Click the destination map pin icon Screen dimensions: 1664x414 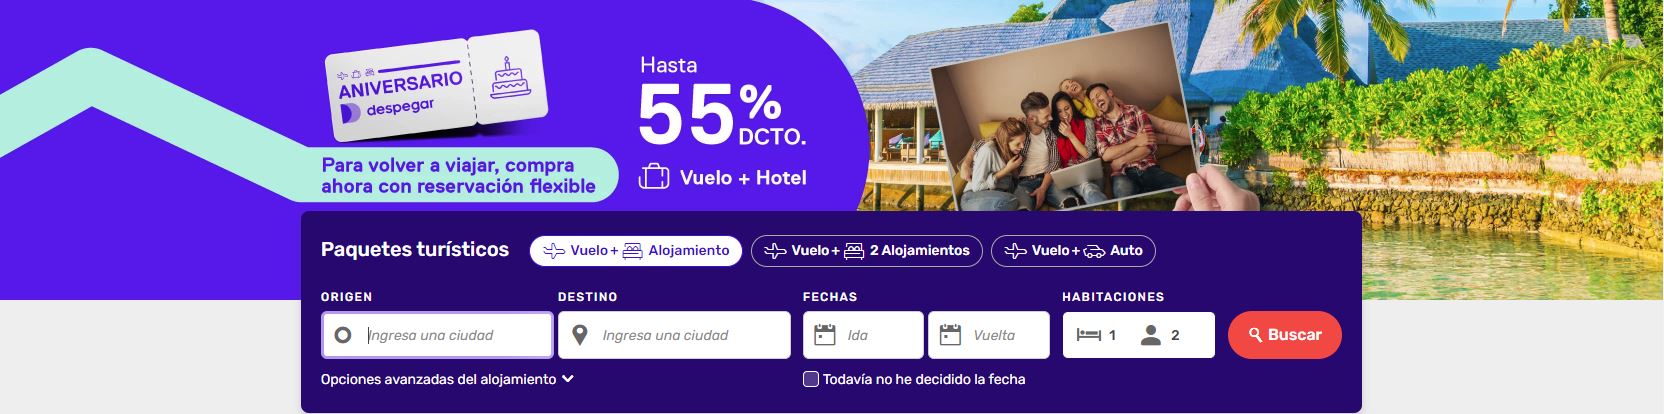(x=579, y=335)
